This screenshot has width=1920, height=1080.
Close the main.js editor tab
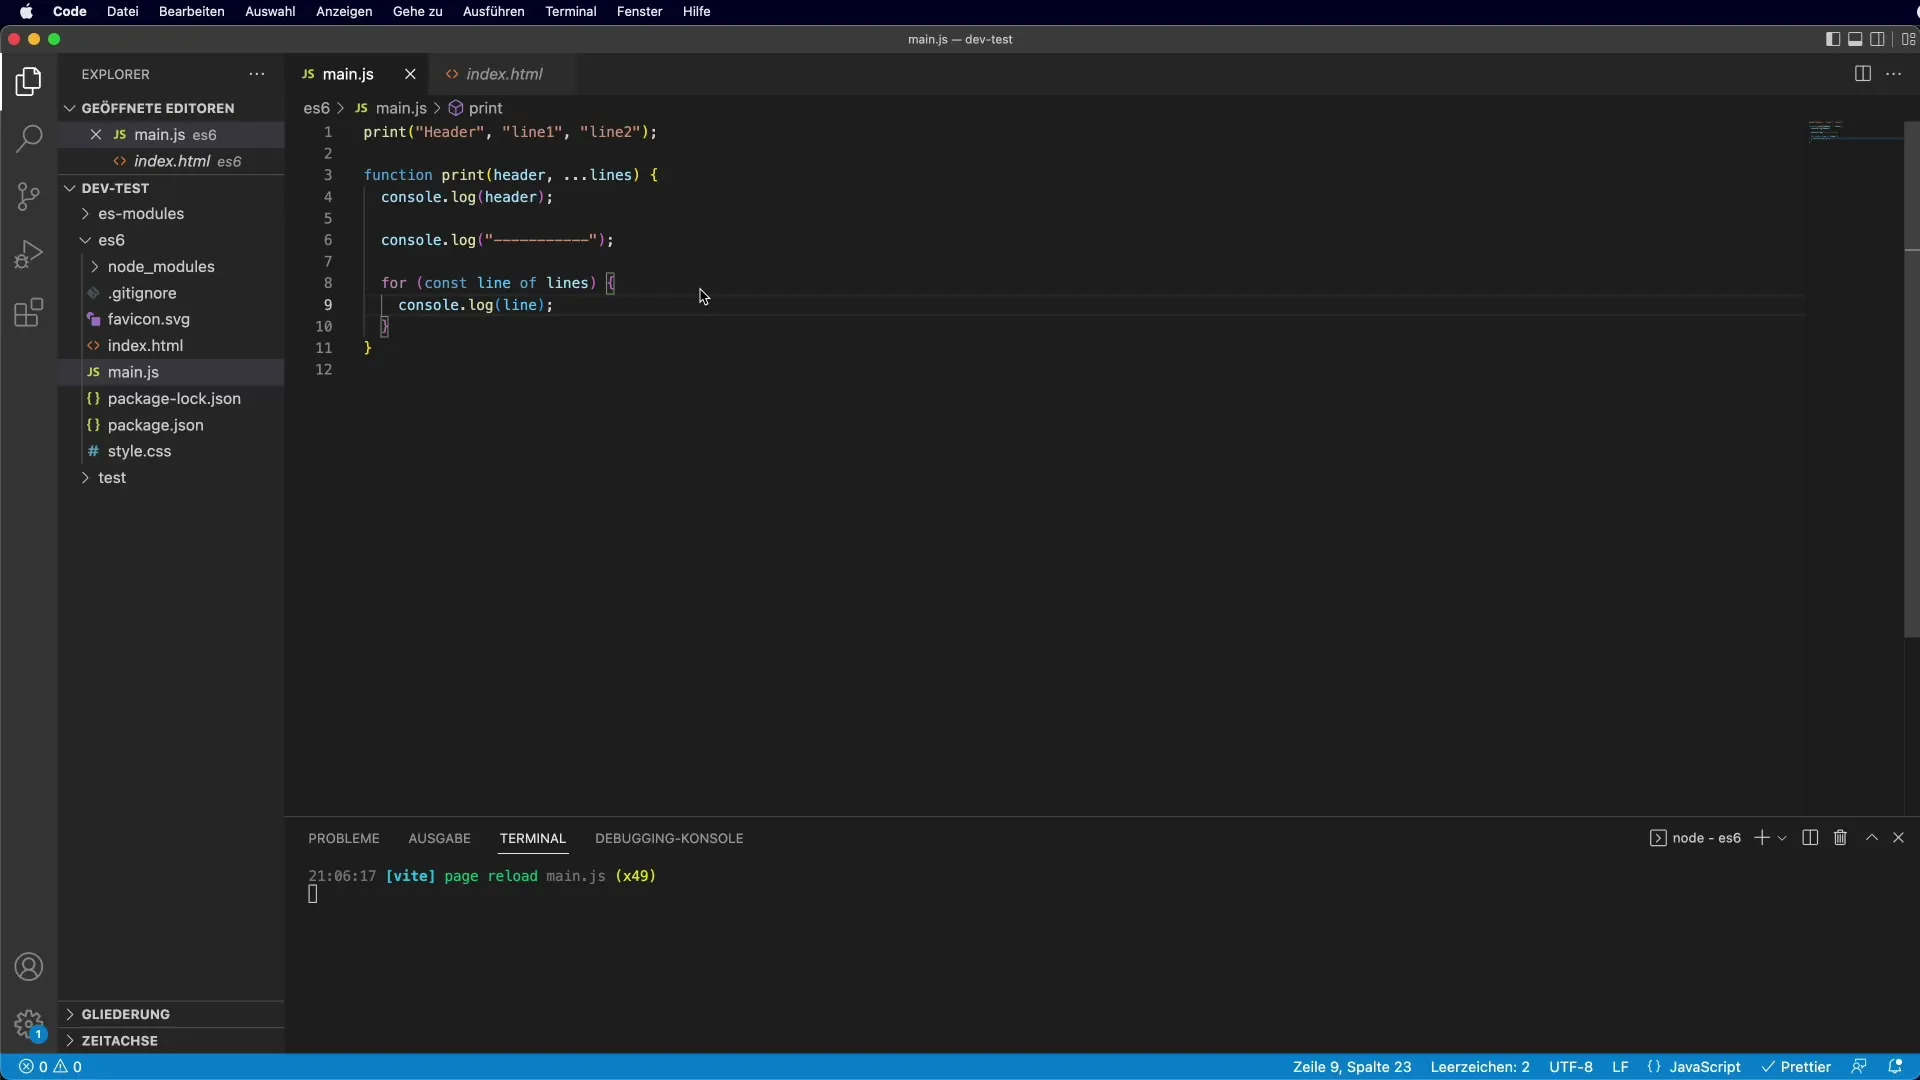pos(410,74)
